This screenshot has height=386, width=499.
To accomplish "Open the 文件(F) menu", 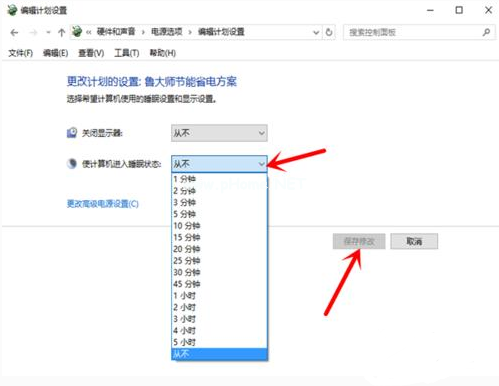I will click(x=20, y=53).
